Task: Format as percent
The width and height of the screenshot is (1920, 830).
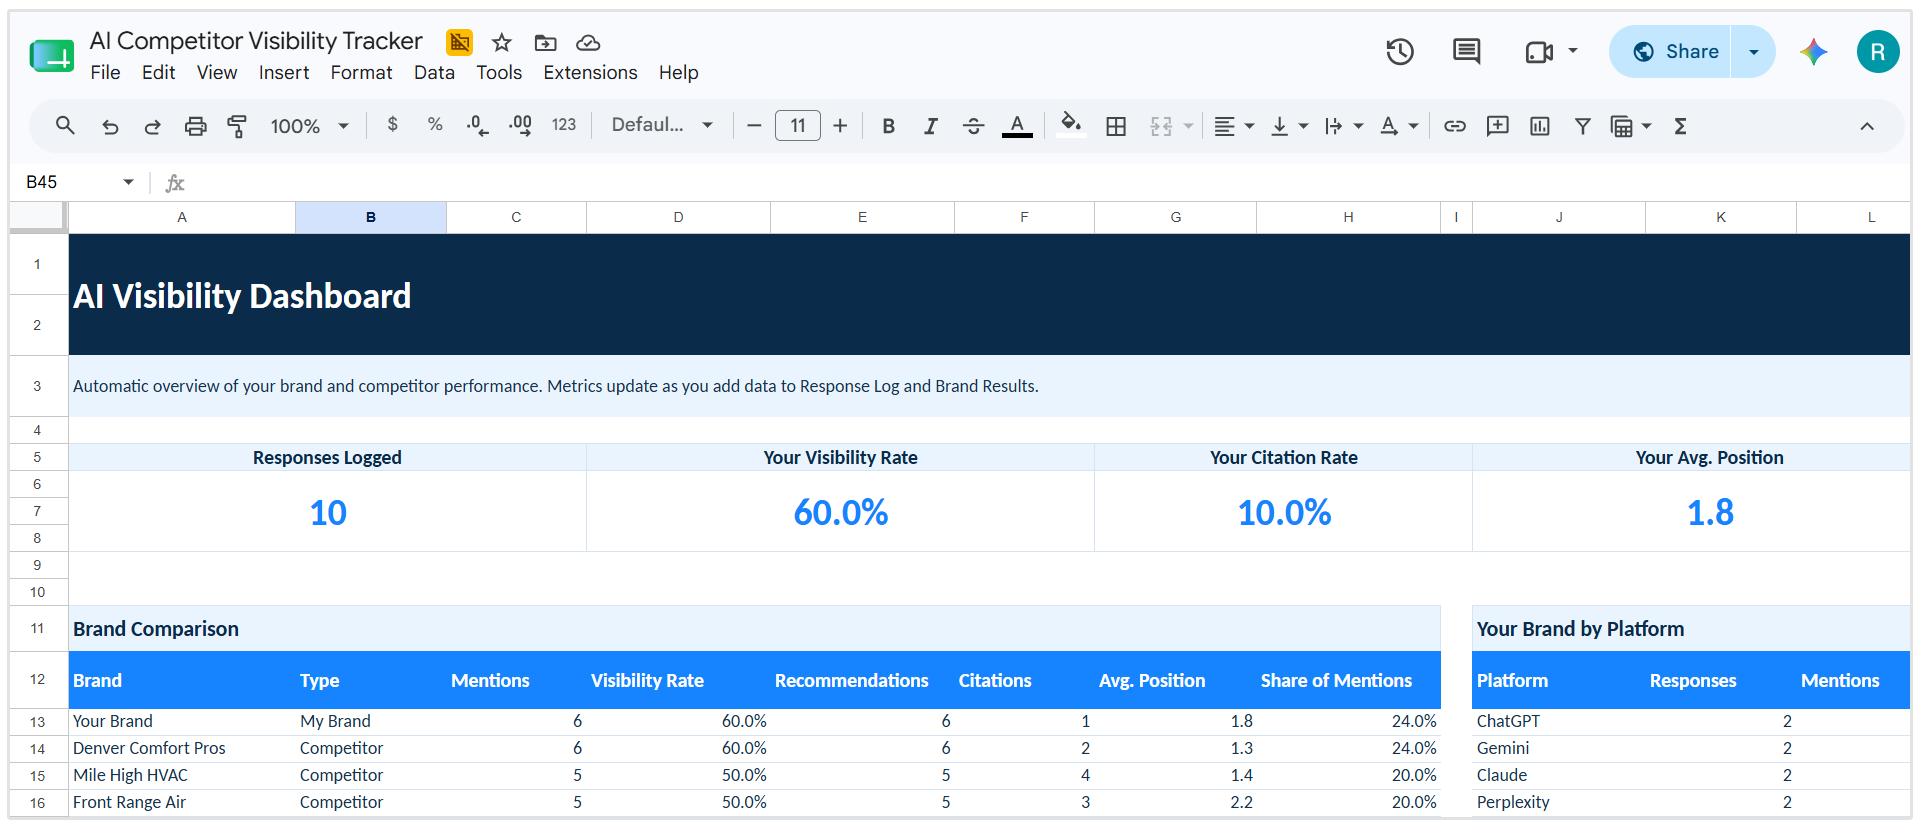Action: click(x=435, y=124)
